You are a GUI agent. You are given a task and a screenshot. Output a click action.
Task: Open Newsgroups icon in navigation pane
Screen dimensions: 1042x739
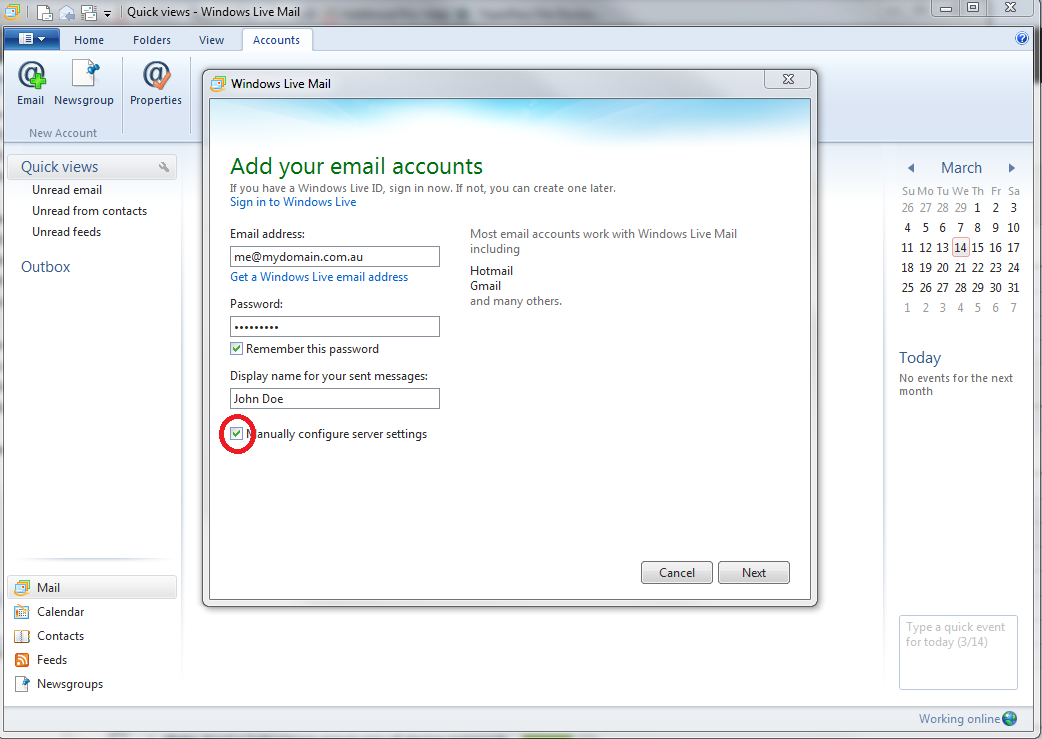22,684
